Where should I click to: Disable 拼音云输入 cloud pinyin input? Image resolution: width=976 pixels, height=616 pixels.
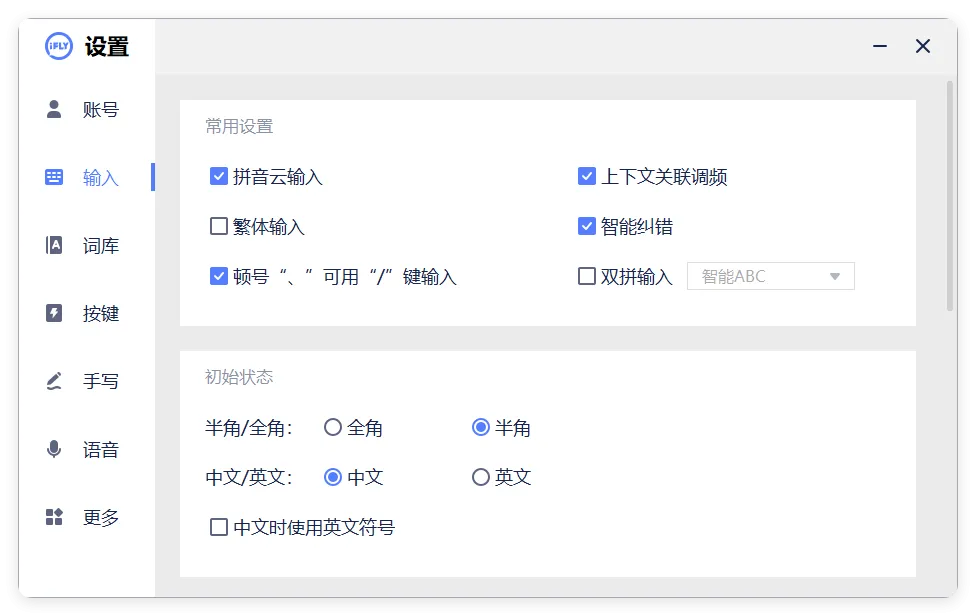pyautogui.click(x=218, y=176)
